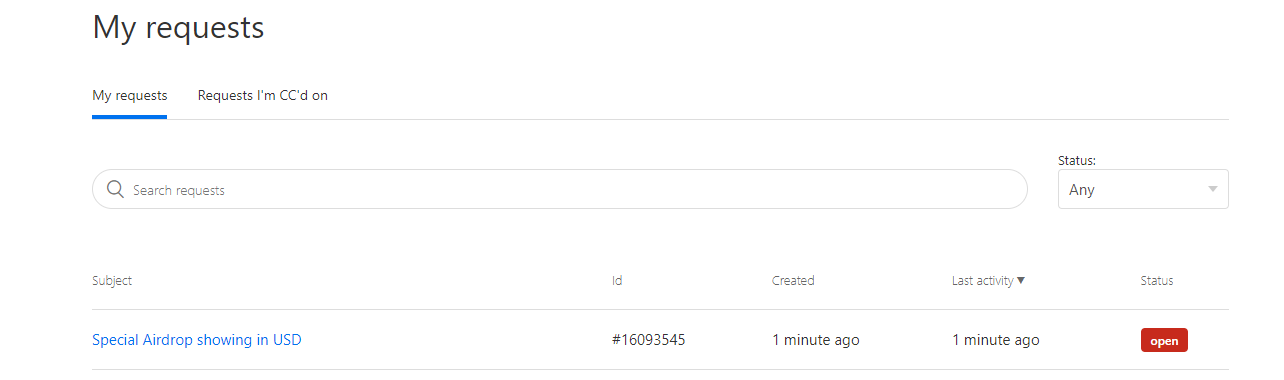Click the Last activity sort arrow

1021,281
